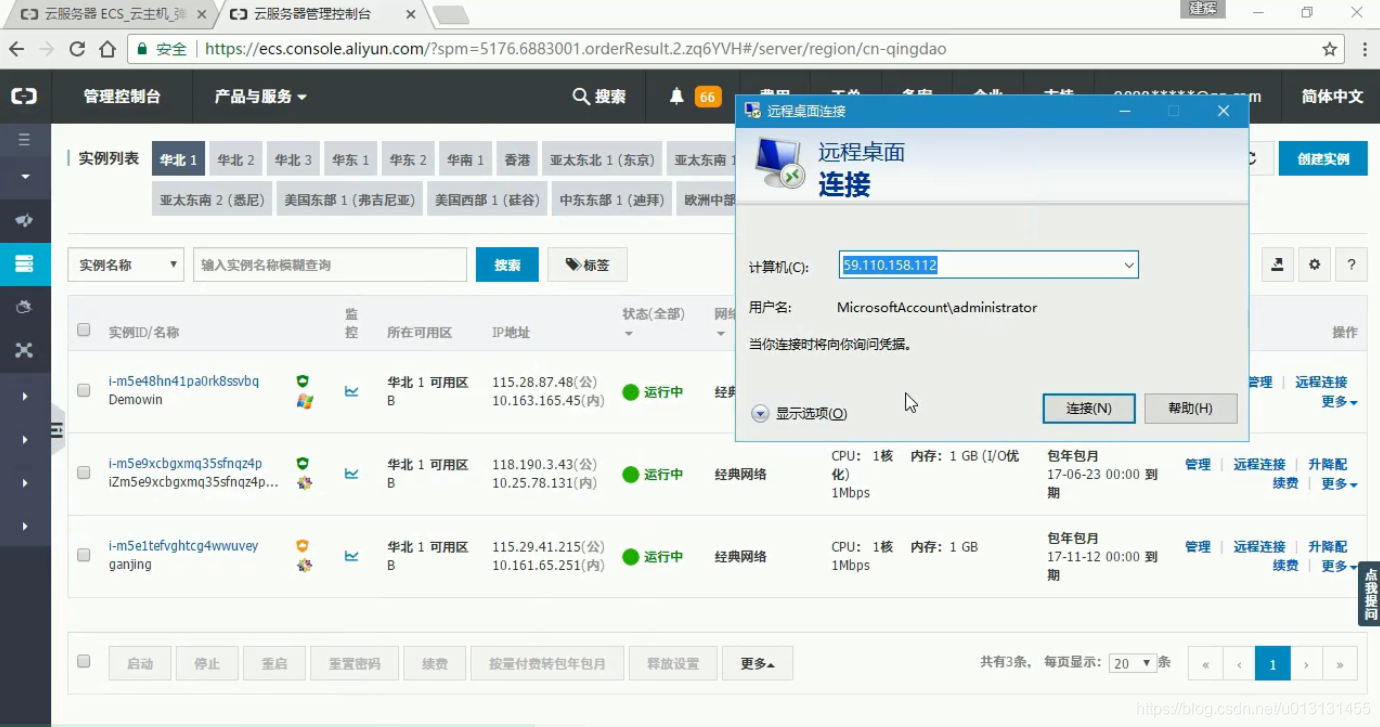Click browser URL address bar
The width and height of the screenshot is (1380, 727).
(735, 49)
